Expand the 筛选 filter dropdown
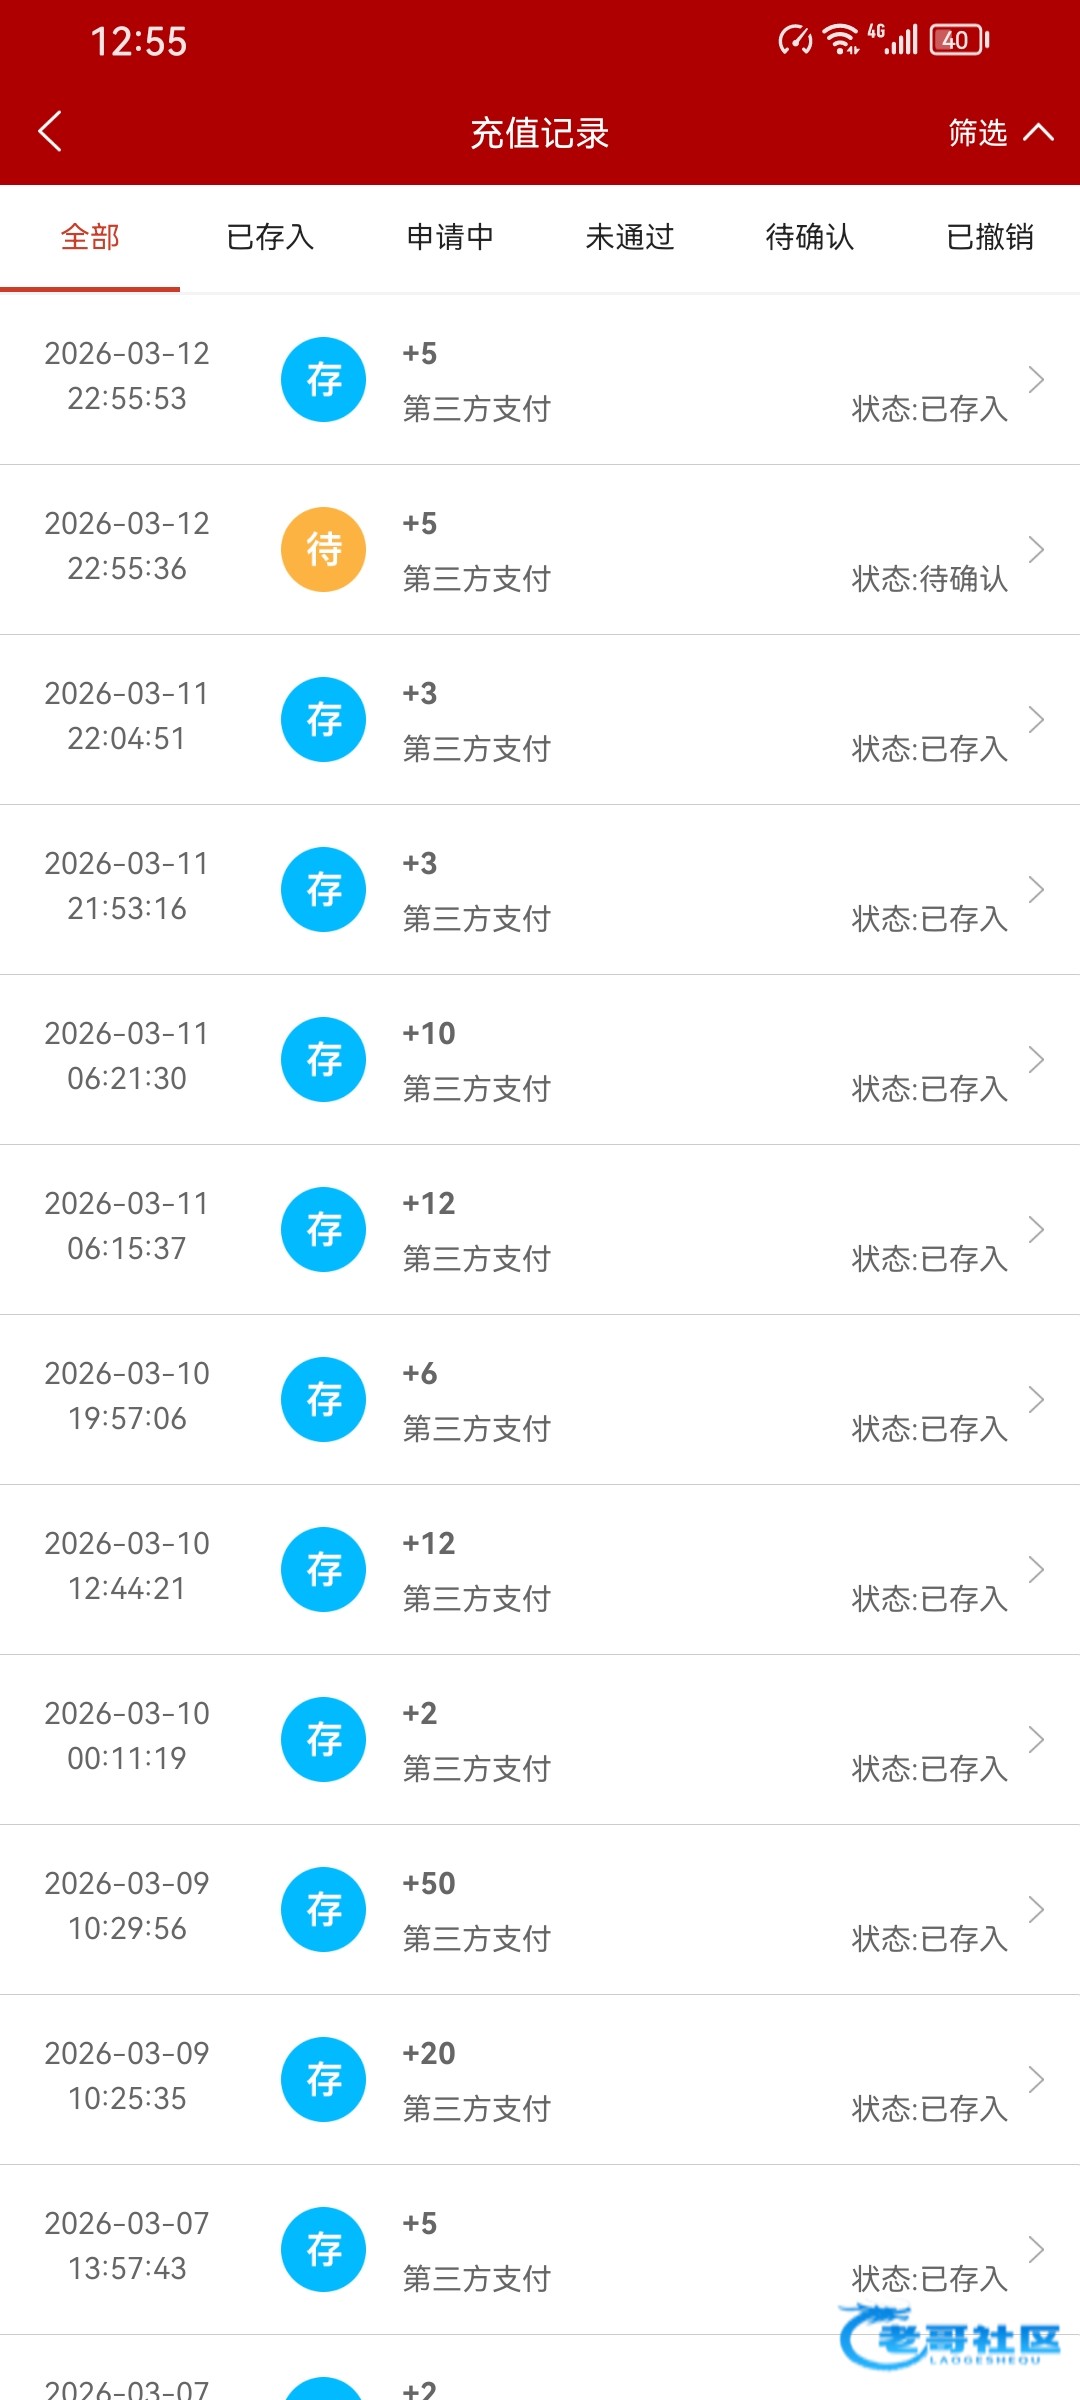 click(x=1000, y=132)
